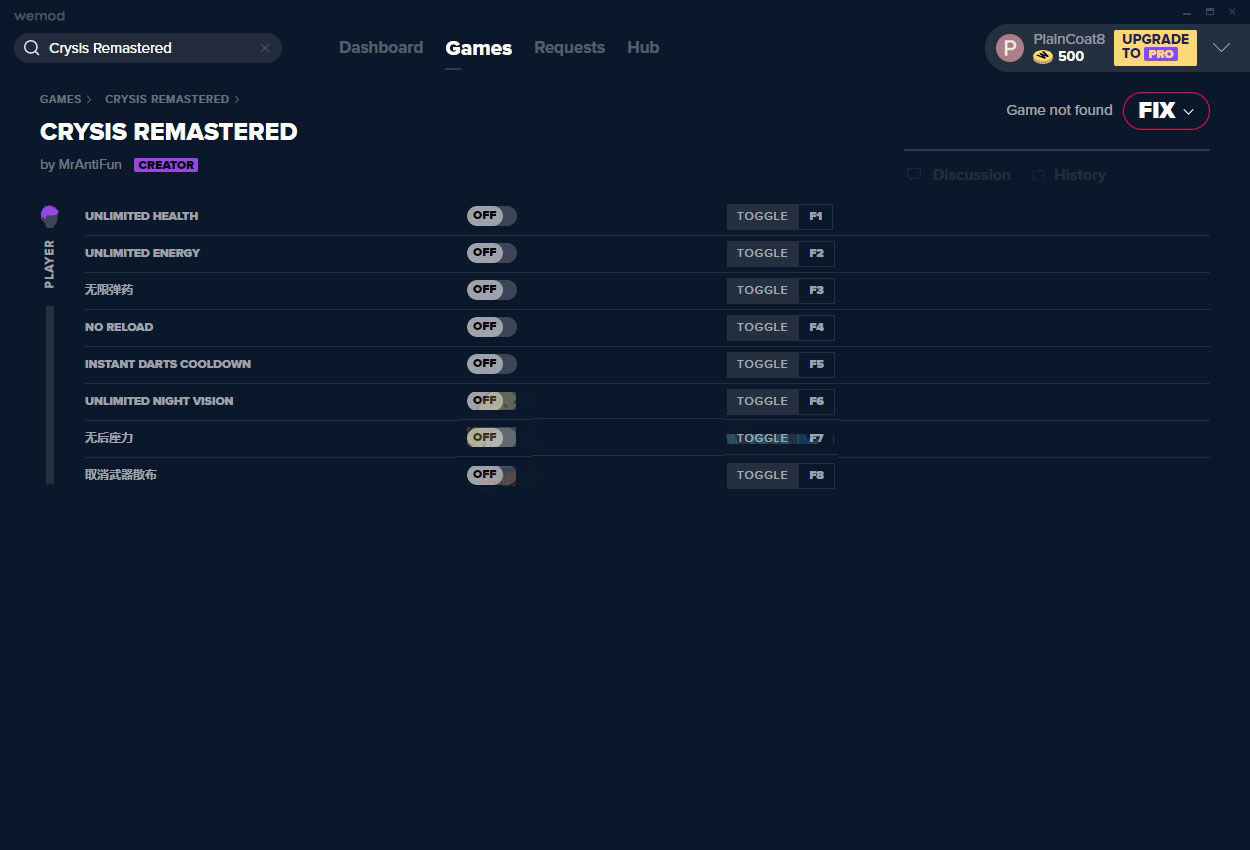This screenshot has height=850, width=1250.
Task: Expand the FIX dropdown
Action: click(1166, 111)
